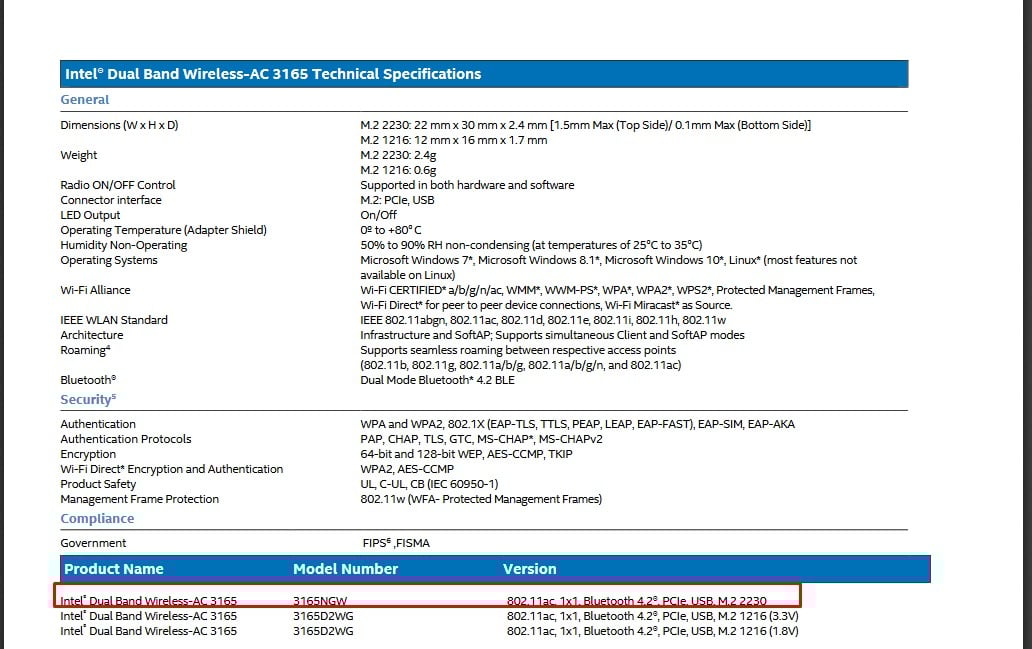Select "3165D2WG" in the M.2 1216 (1.8V) row
This screenshot has height=649, width=1032.
323,631
